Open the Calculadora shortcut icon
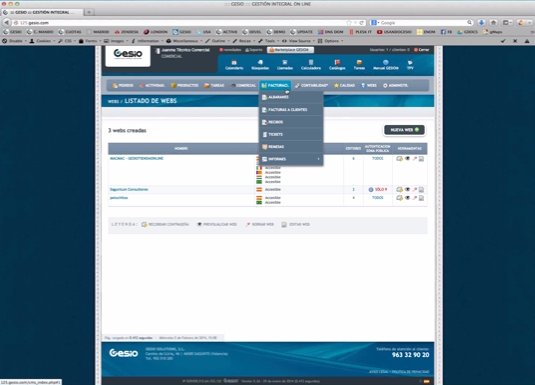 [311, 65]
